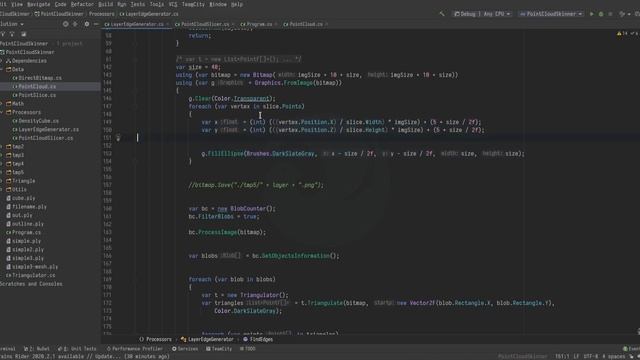Click the Debug bug icon

tap(601, 14)
